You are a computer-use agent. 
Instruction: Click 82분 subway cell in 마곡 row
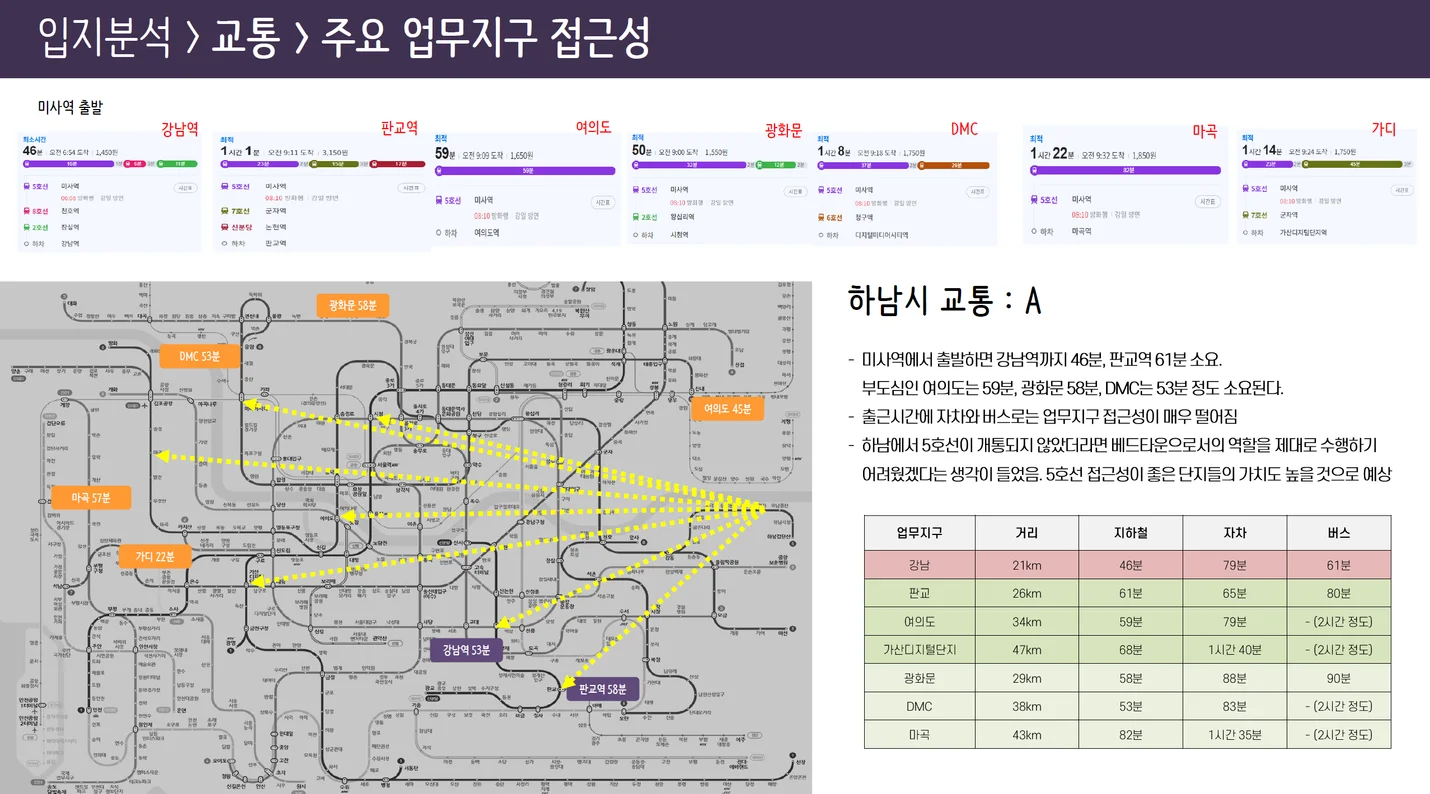point(1130,735)
